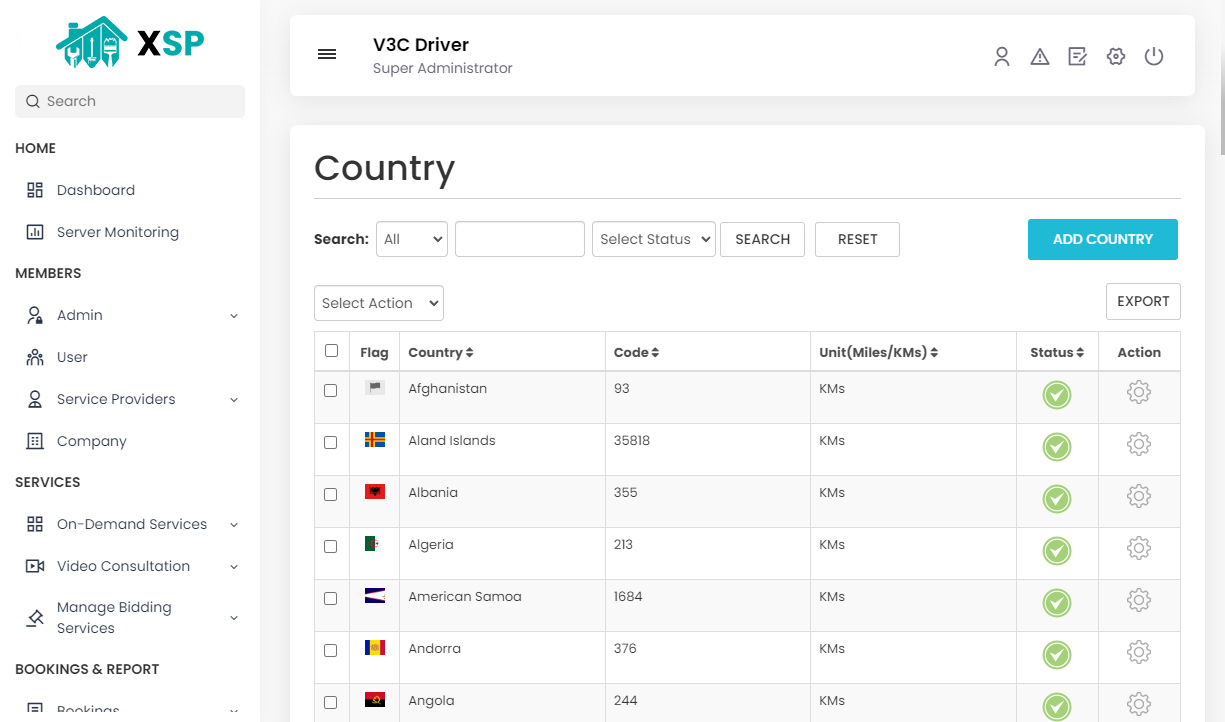Open the logs/notes icon in header
1225x722 pixels.
pos(1077,57)
